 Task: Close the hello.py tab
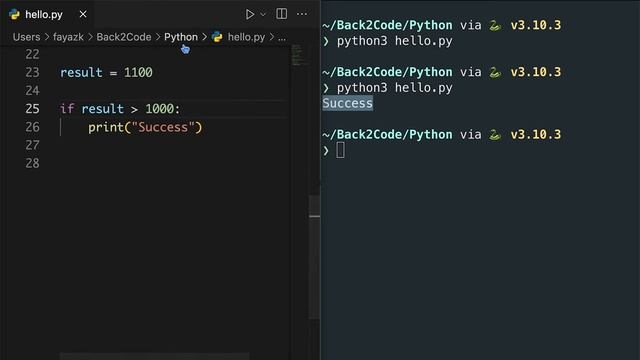pos(83,14)
